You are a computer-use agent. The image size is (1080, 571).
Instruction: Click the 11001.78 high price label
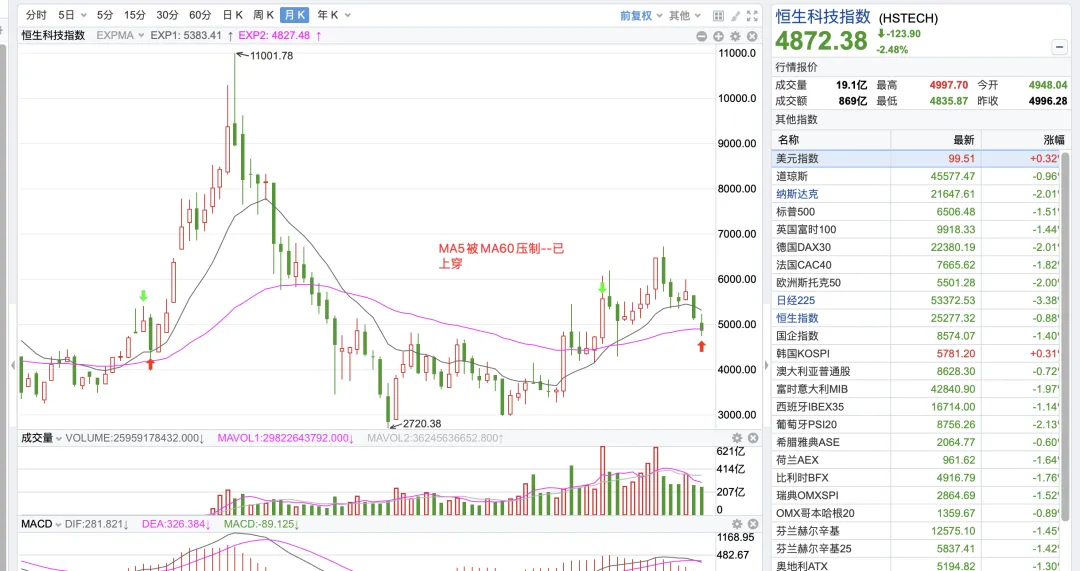click(271, 56)
